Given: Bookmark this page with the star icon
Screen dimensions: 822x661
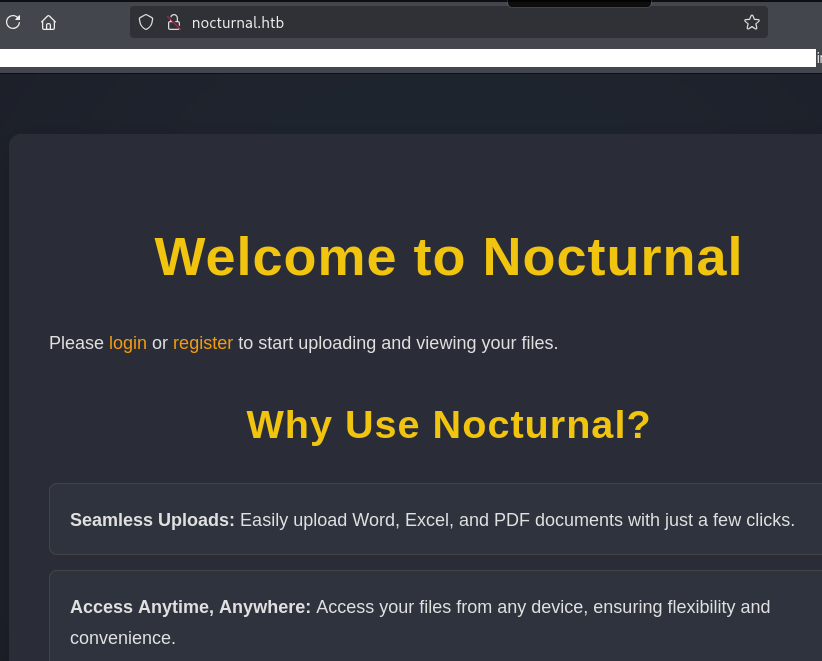Looking at the screenshot, I should pyautogui.click(x=752, y=22).
